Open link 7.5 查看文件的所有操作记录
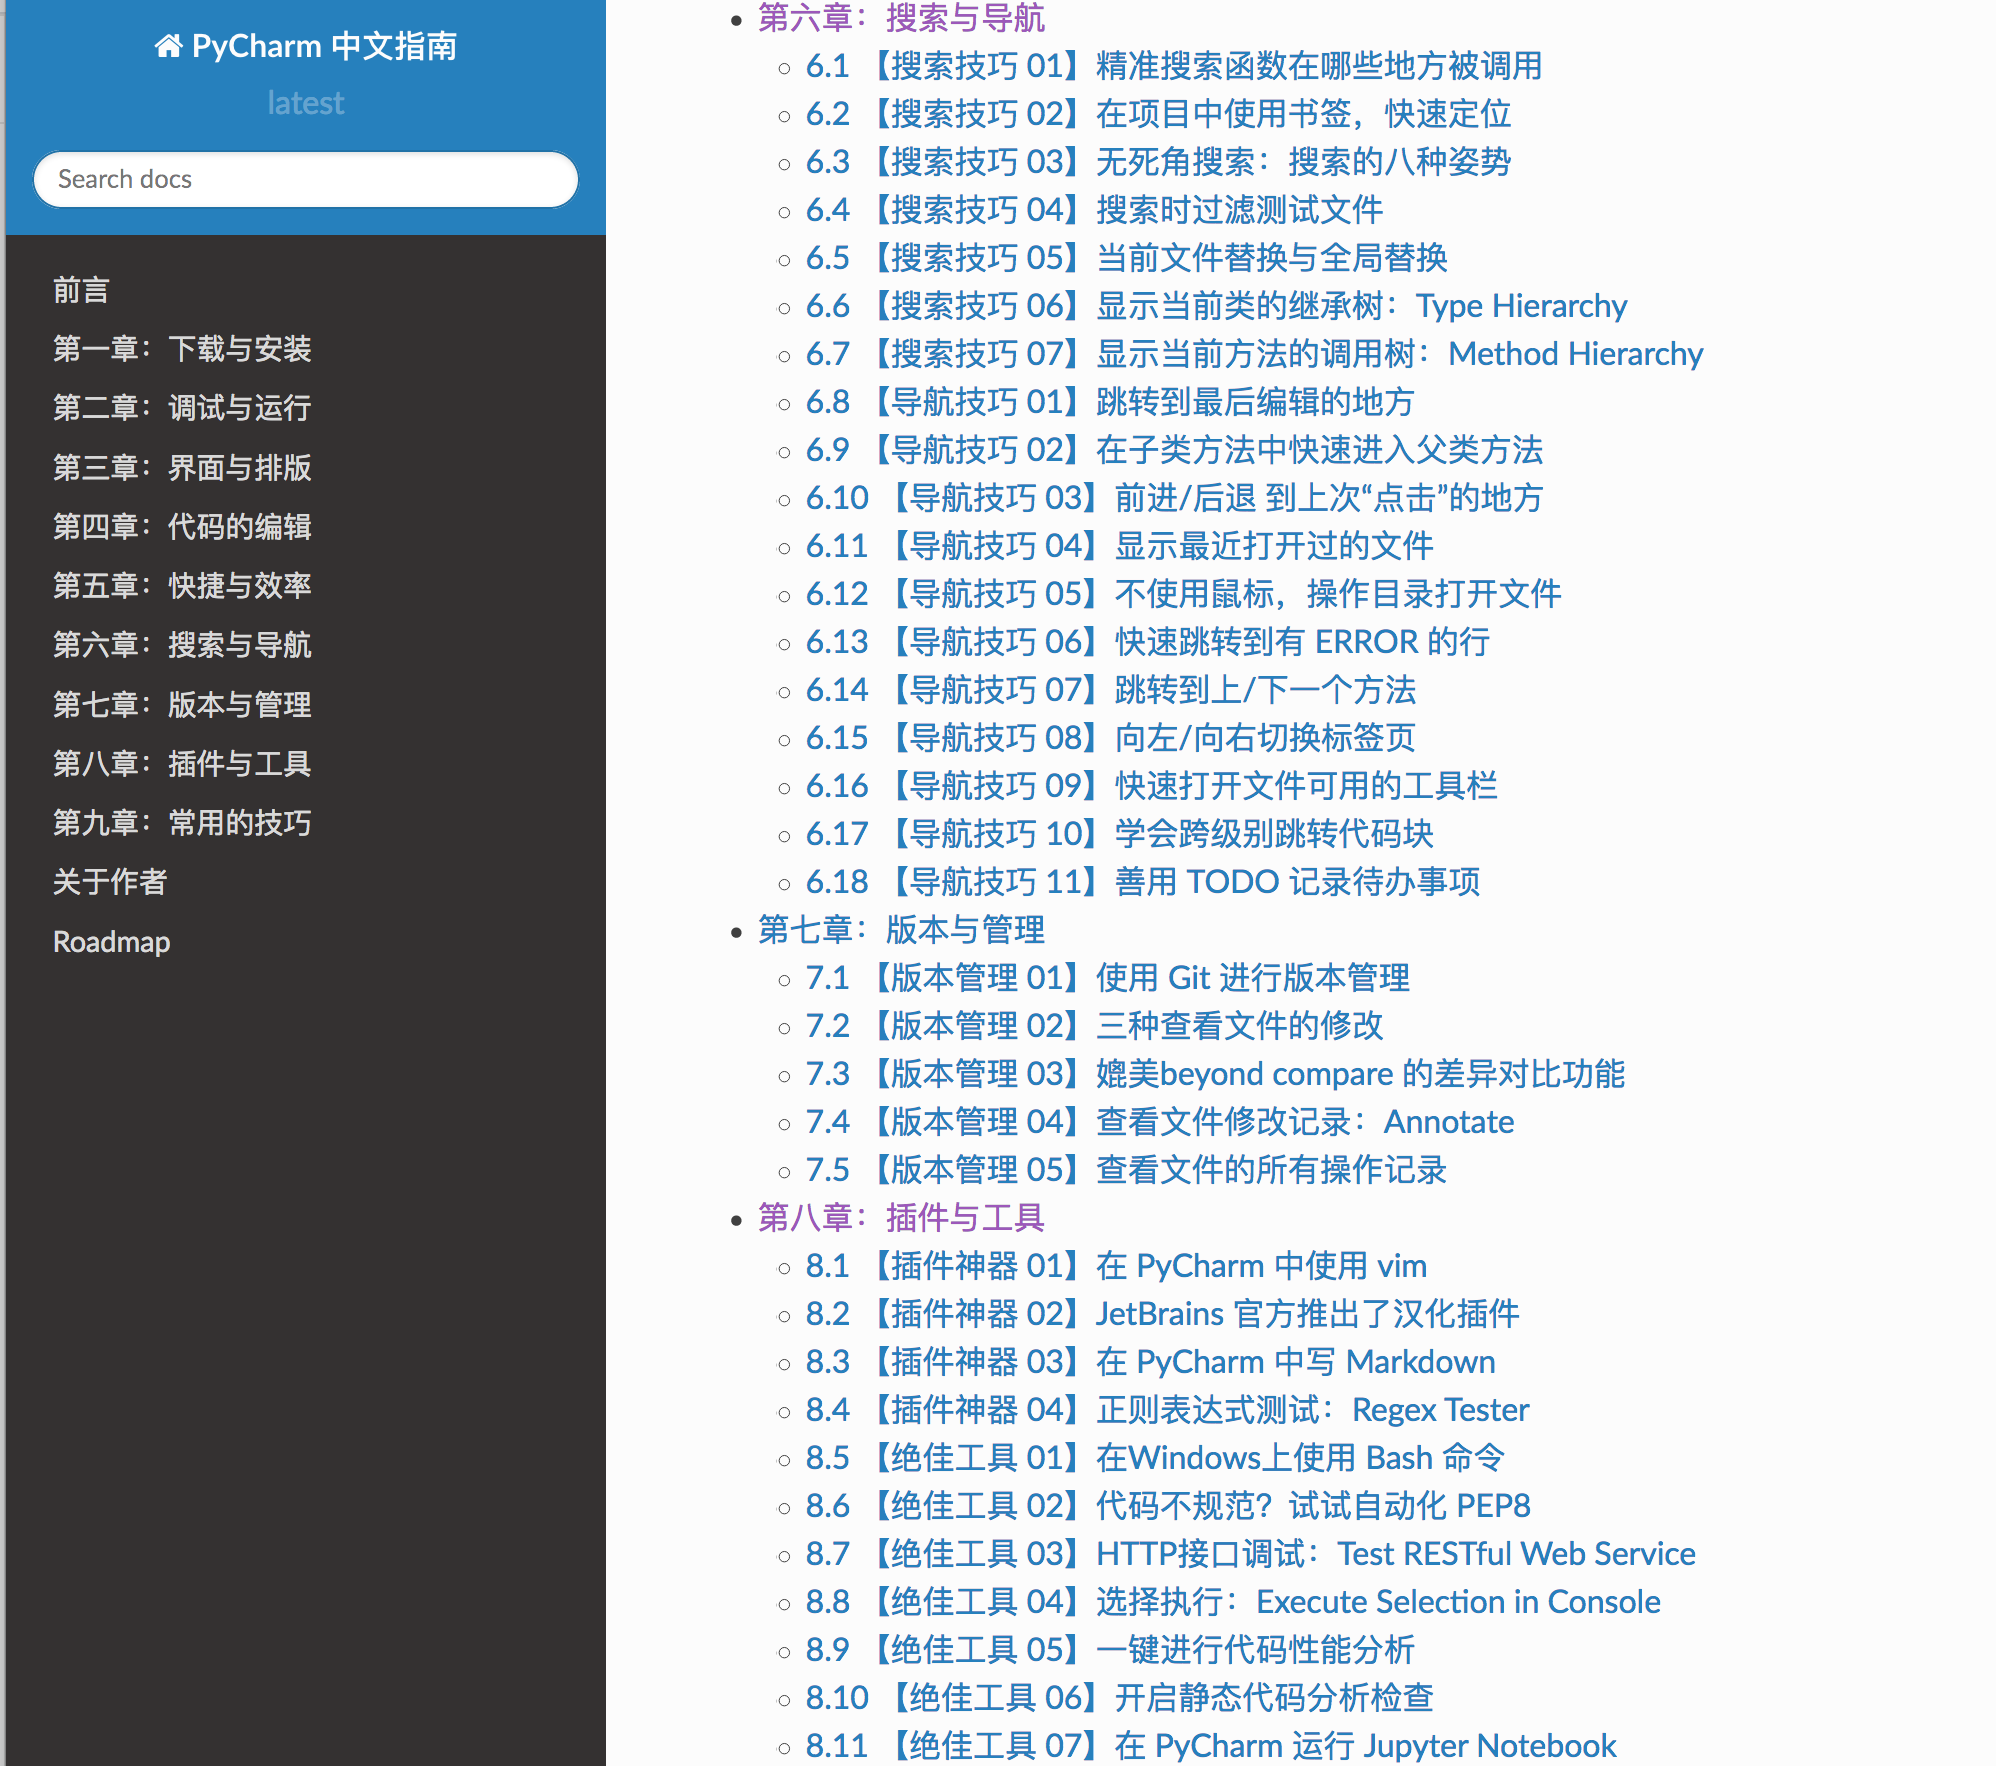The image size is (1996, 1766). click(x=1127, y=1170)
